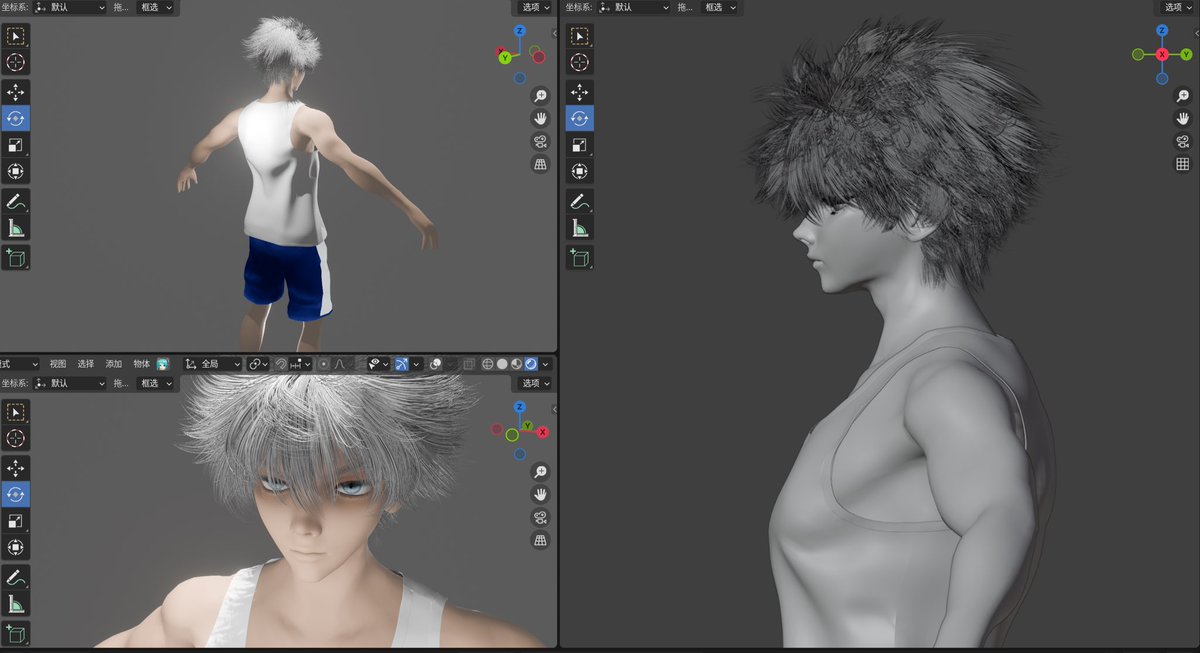This screenshot has height=653, width=1200.
Task: Select the Measure tool in top-left viewport
Action: 16,228
